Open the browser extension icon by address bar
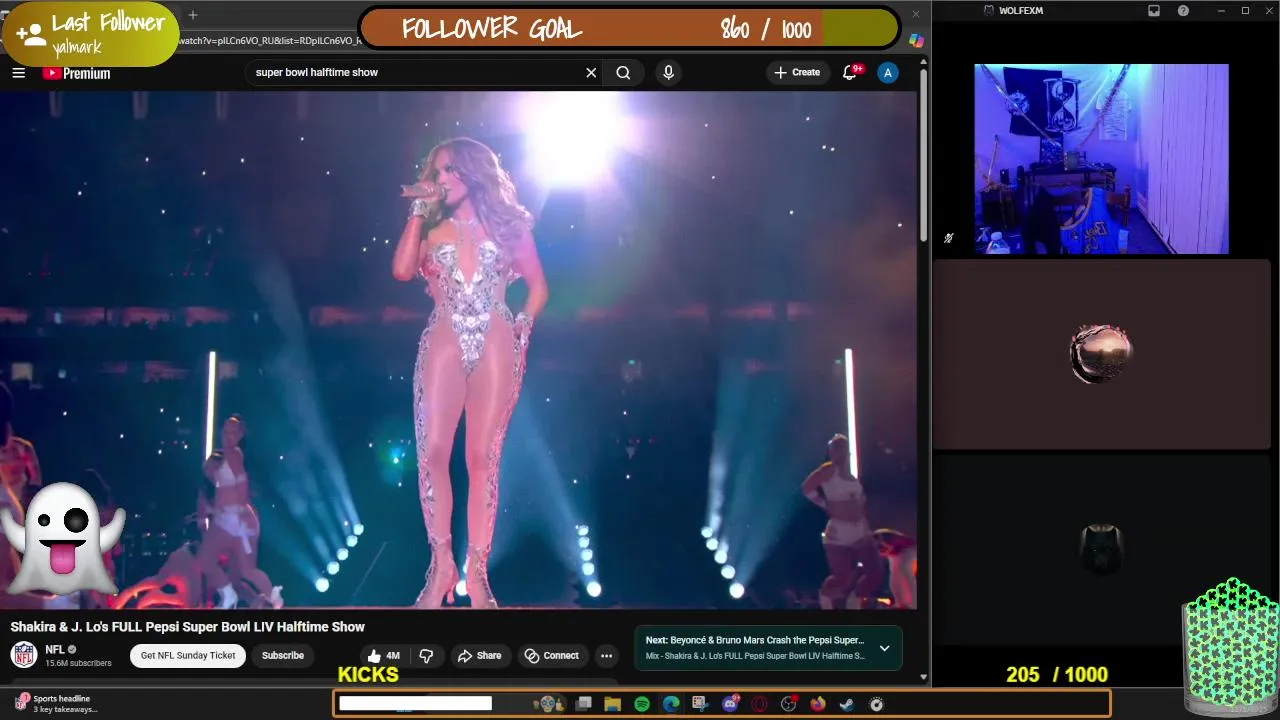The width and height of the screenshot is (1280, 720). point(916,41)
